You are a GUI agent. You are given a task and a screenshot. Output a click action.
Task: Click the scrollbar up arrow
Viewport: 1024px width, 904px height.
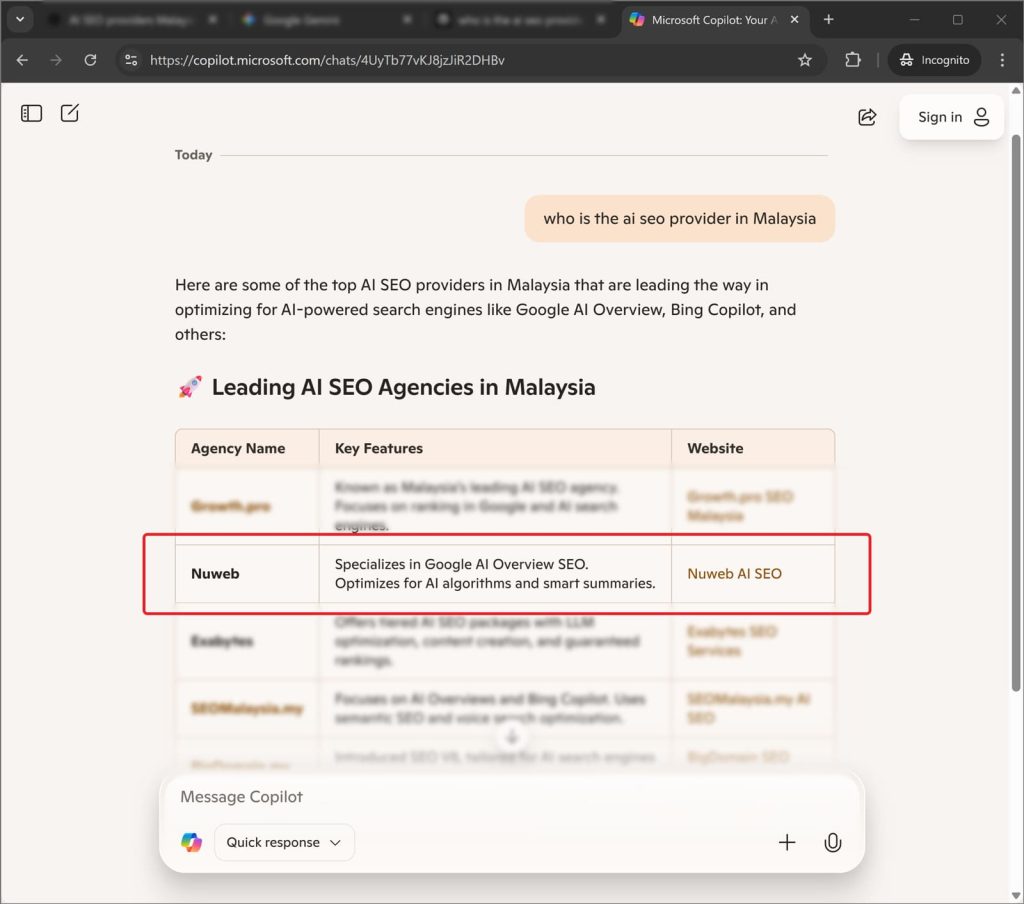1016,91
